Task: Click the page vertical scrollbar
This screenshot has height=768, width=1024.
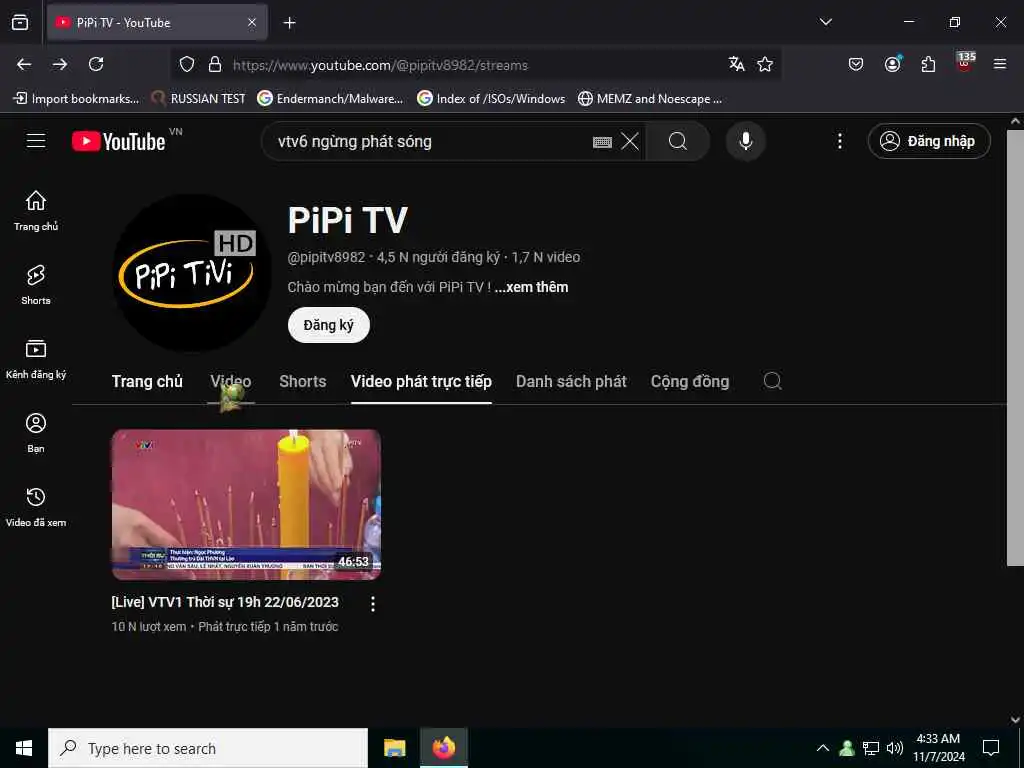Action: 1015,348
